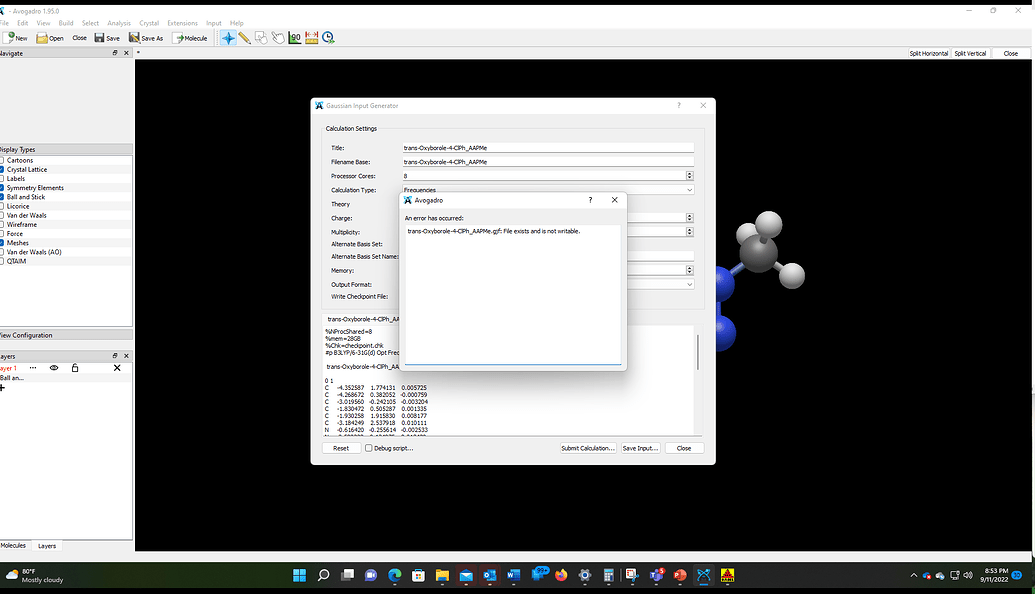Switch to the Molecules tab
This screenshot has height=594, width=1035.
point(14,546)
